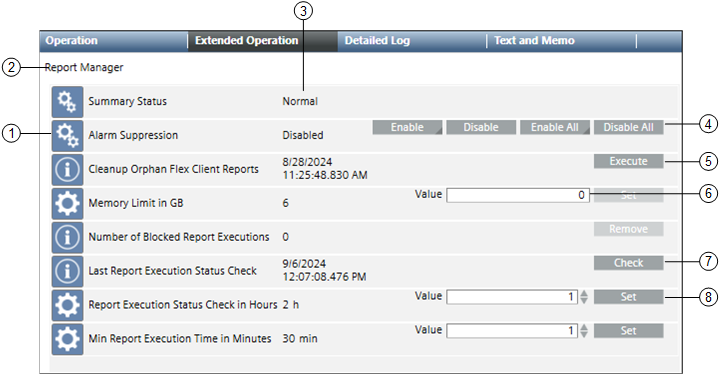Click the Memory Limit value input field
Image resolution: width=720 pixels, height=374 pixels.
point(518,195)
